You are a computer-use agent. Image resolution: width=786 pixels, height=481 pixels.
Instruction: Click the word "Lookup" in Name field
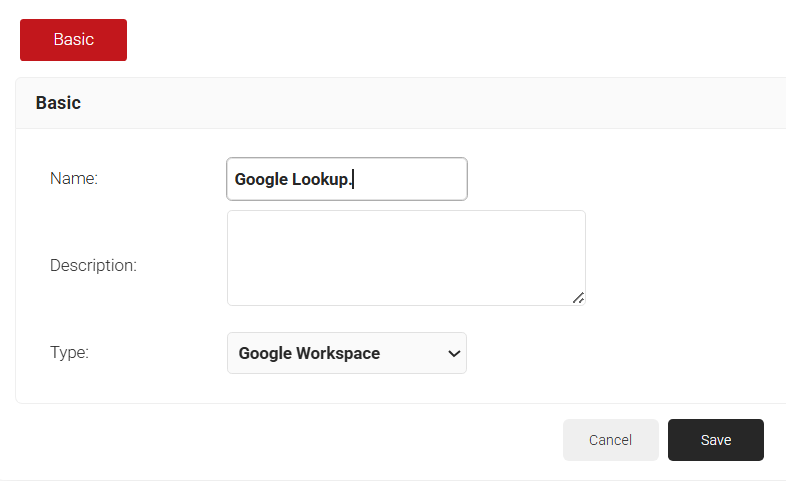319,180
